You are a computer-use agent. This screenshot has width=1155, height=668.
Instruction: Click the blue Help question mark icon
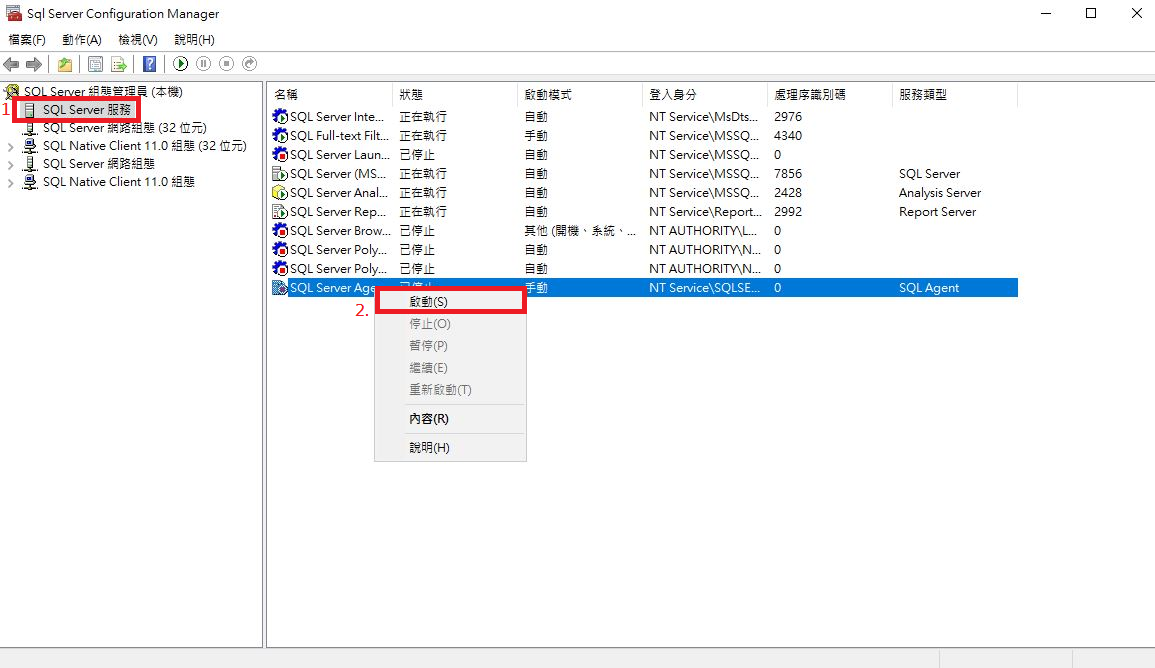tap(150, 64)
